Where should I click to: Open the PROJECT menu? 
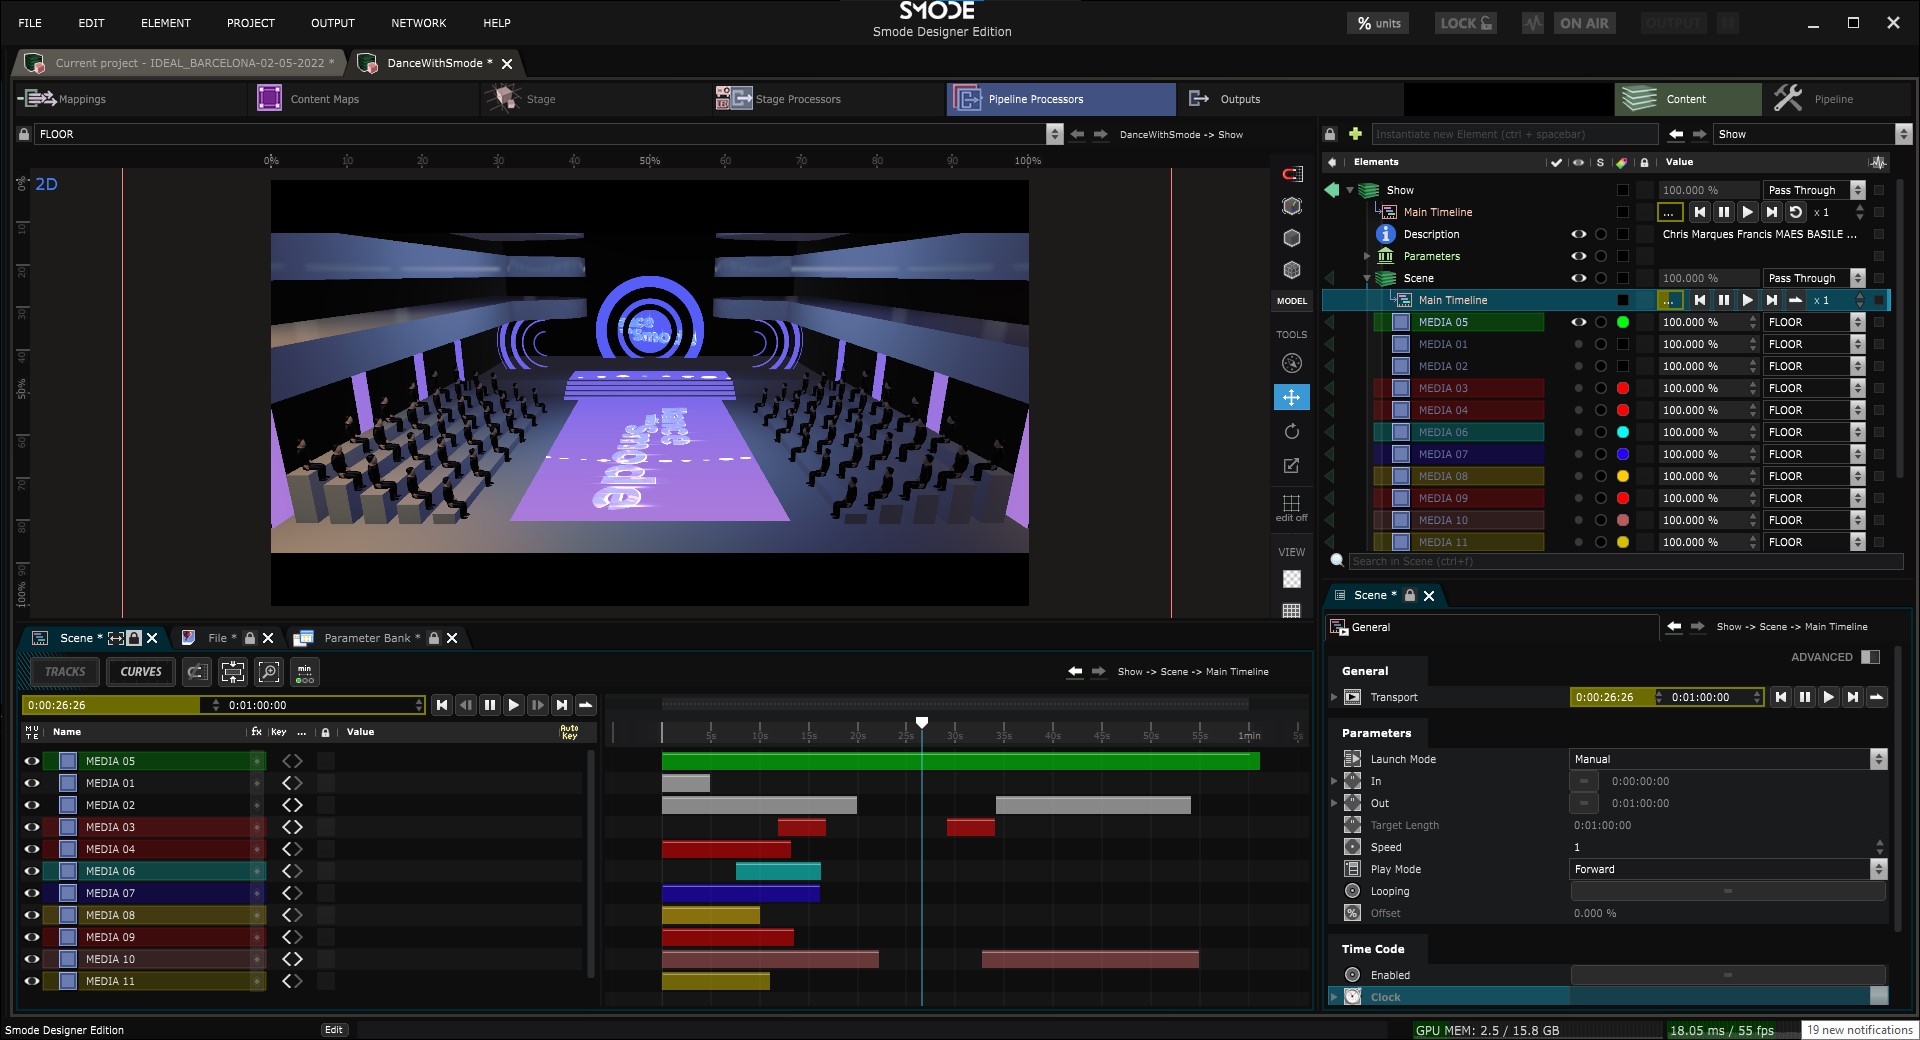pos(250,23)
